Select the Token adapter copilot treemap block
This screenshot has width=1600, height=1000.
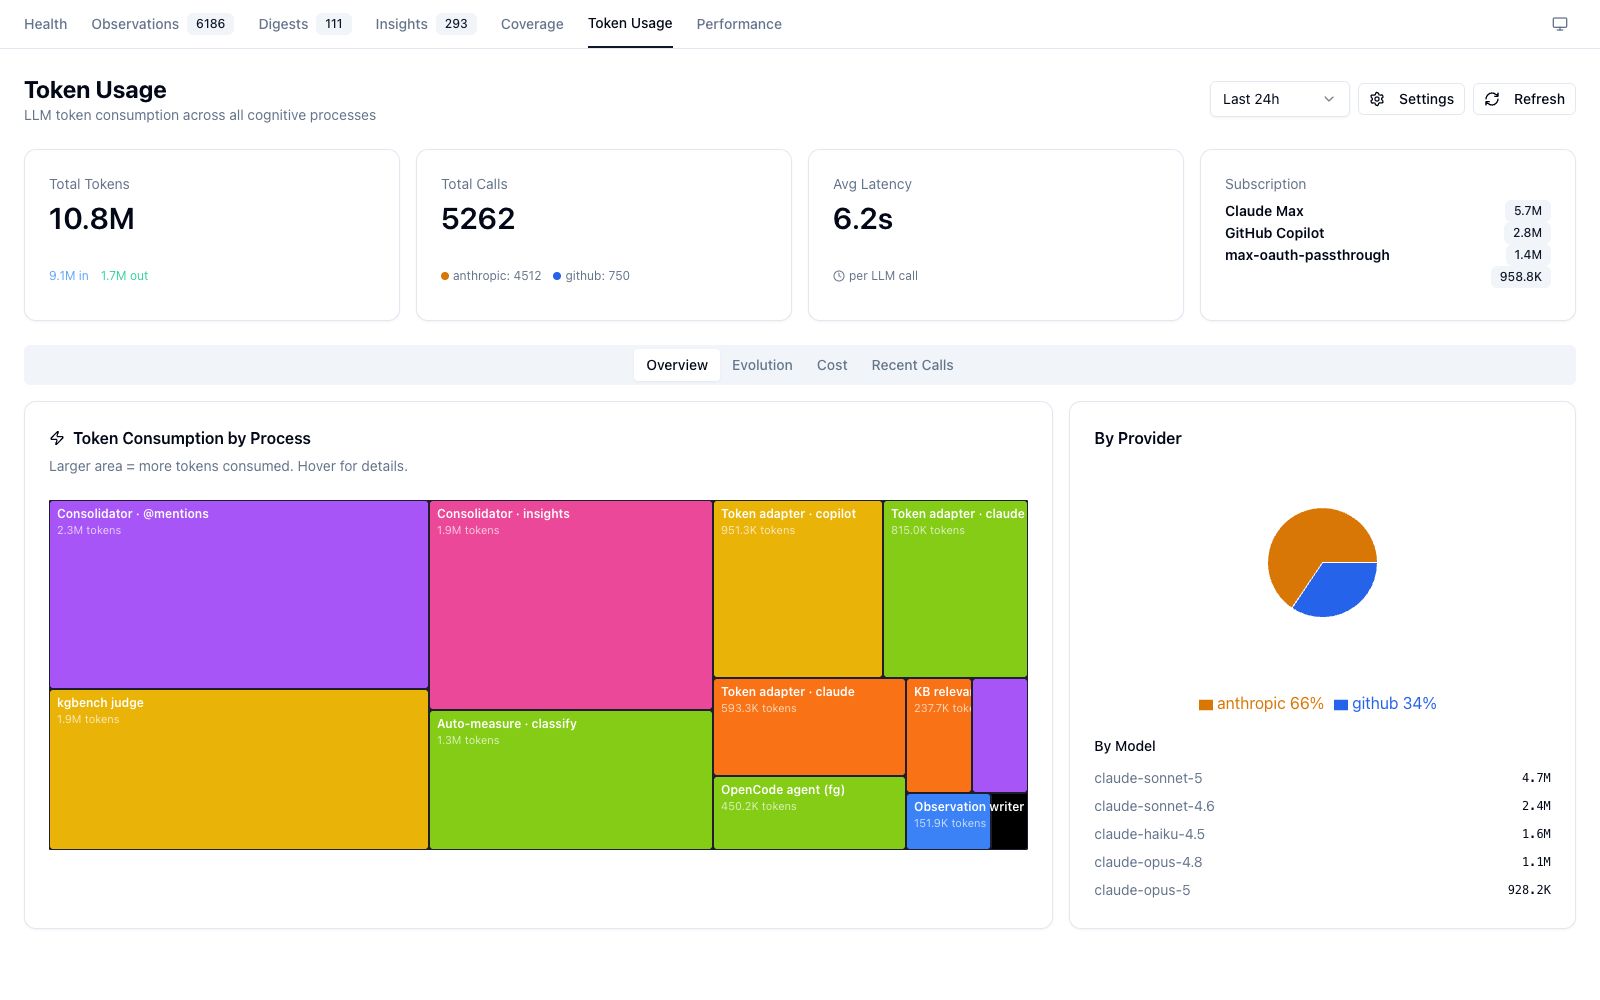click(798, 589)
